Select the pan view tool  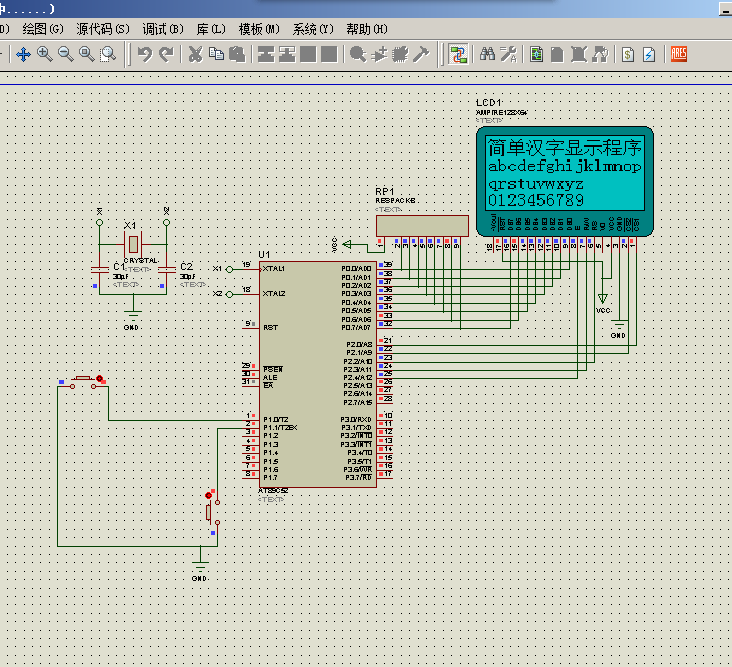23,54
